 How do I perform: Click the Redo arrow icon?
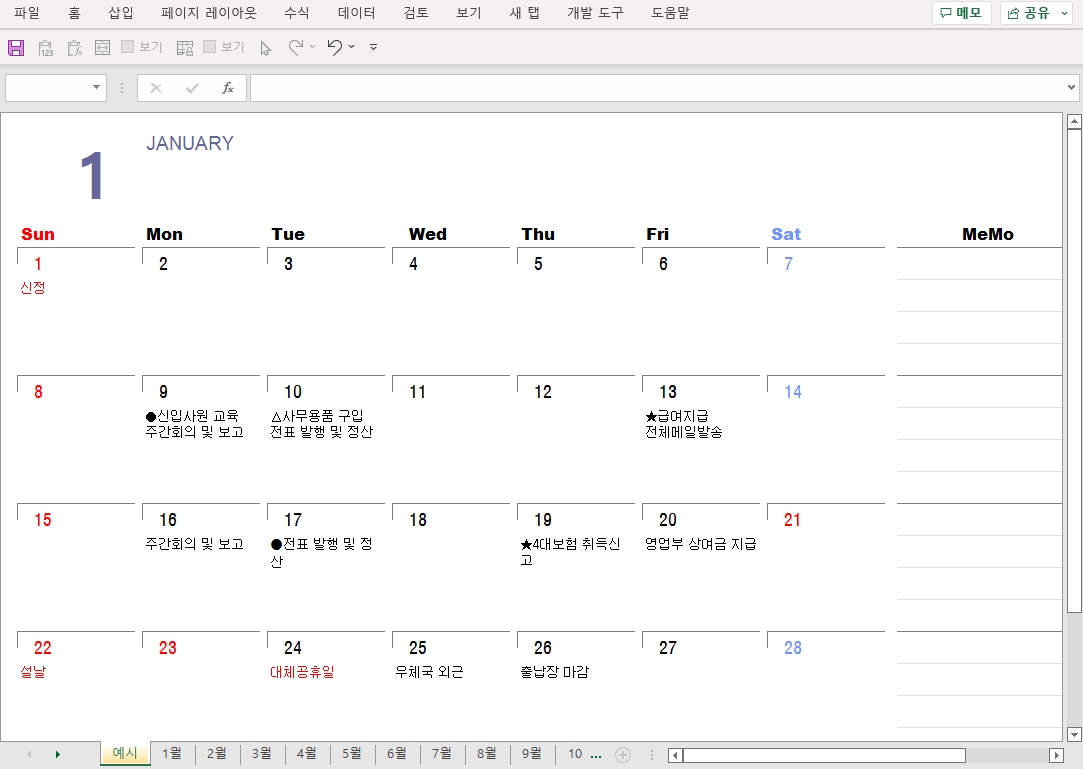point(296,47)
